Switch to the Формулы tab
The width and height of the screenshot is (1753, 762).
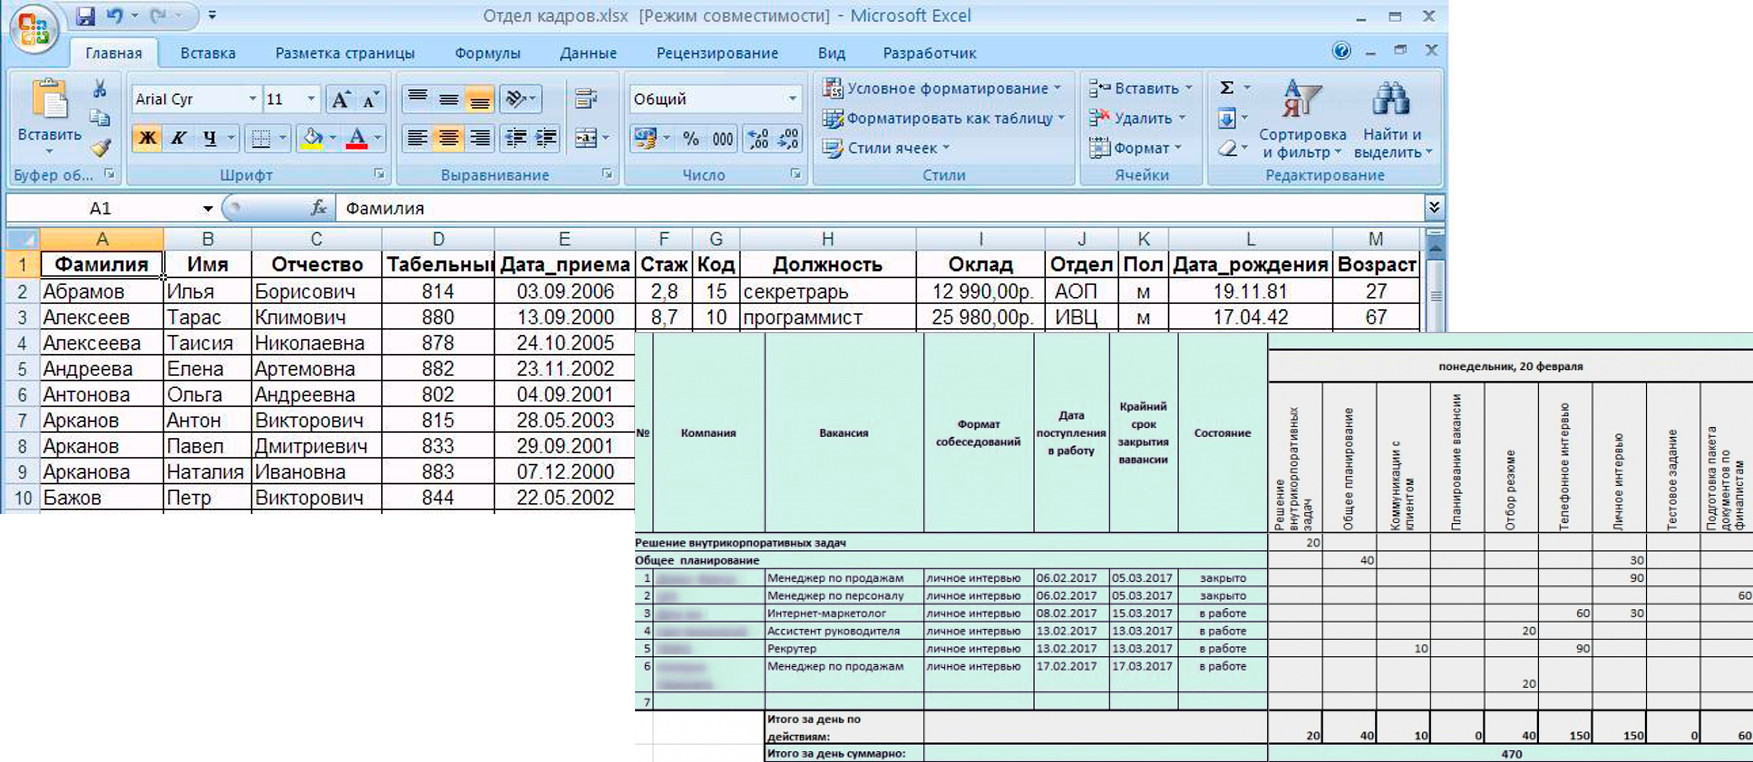pos(487,53)
